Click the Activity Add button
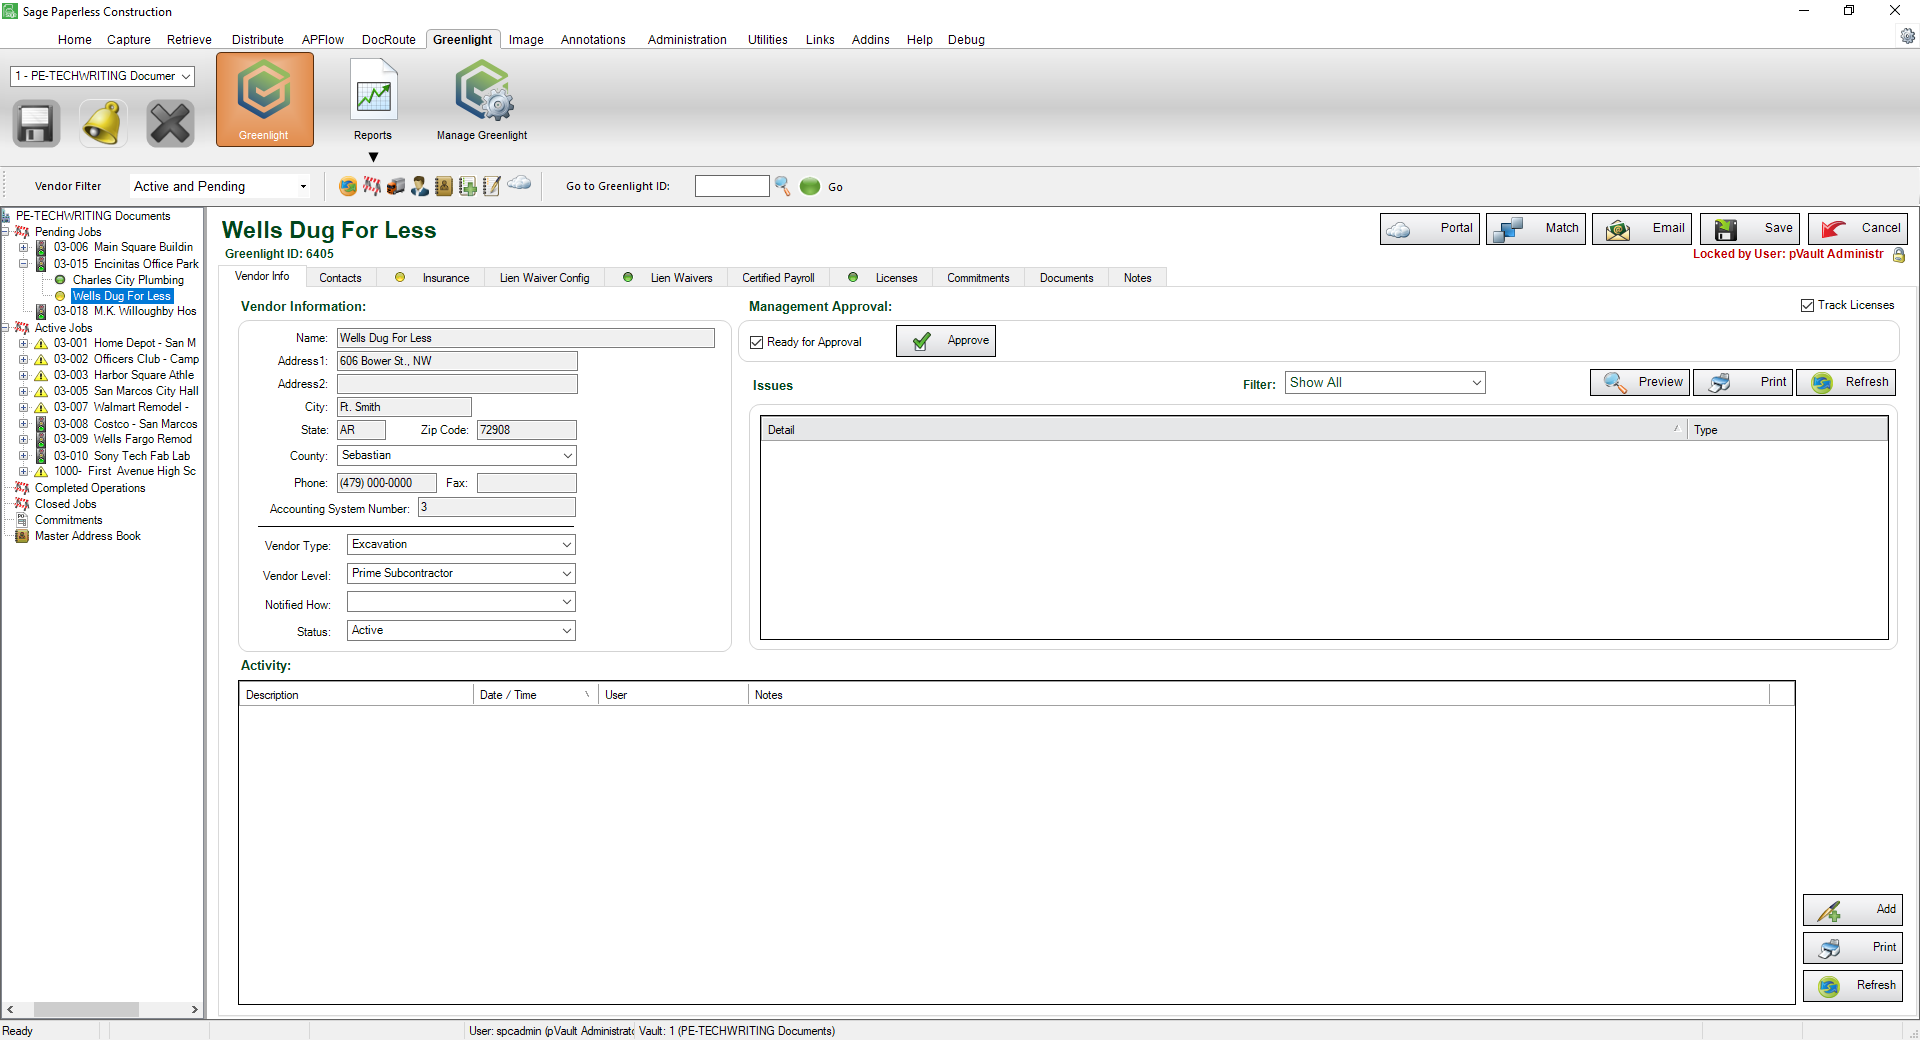 pyautogui.click(x=1853, y=910)
